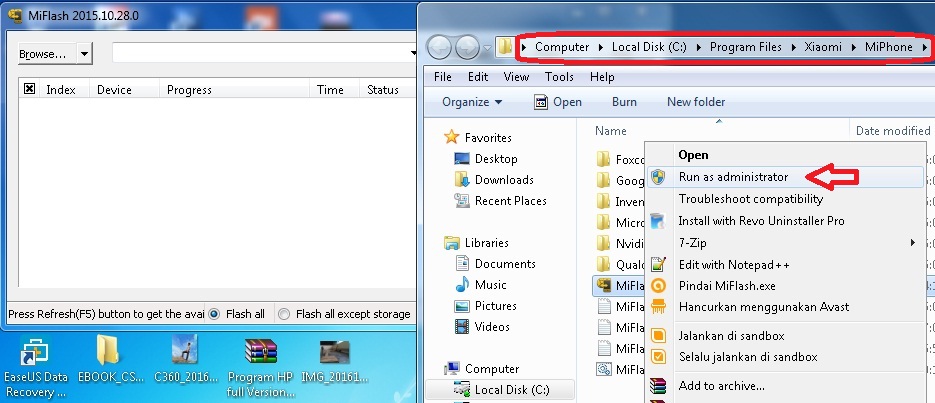The width and height of the screenshot is (935, 403).
Task: Click the Browse button in MiFlash
Action: coord(47,54)
